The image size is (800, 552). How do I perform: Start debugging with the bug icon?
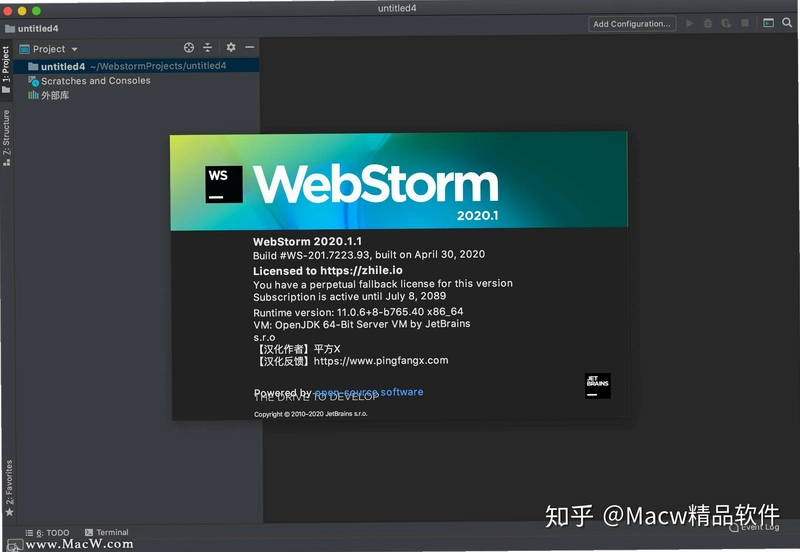tap(708, 23)
